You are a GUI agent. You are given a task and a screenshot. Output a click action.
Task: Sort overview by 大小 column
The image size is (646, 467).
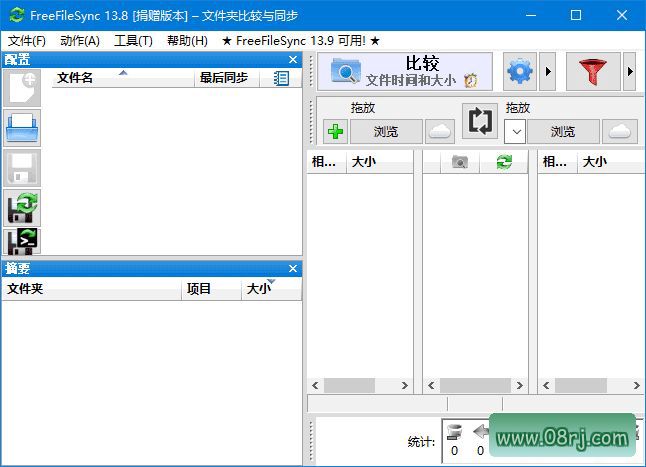pyautogui.click(x=271, y=289)
